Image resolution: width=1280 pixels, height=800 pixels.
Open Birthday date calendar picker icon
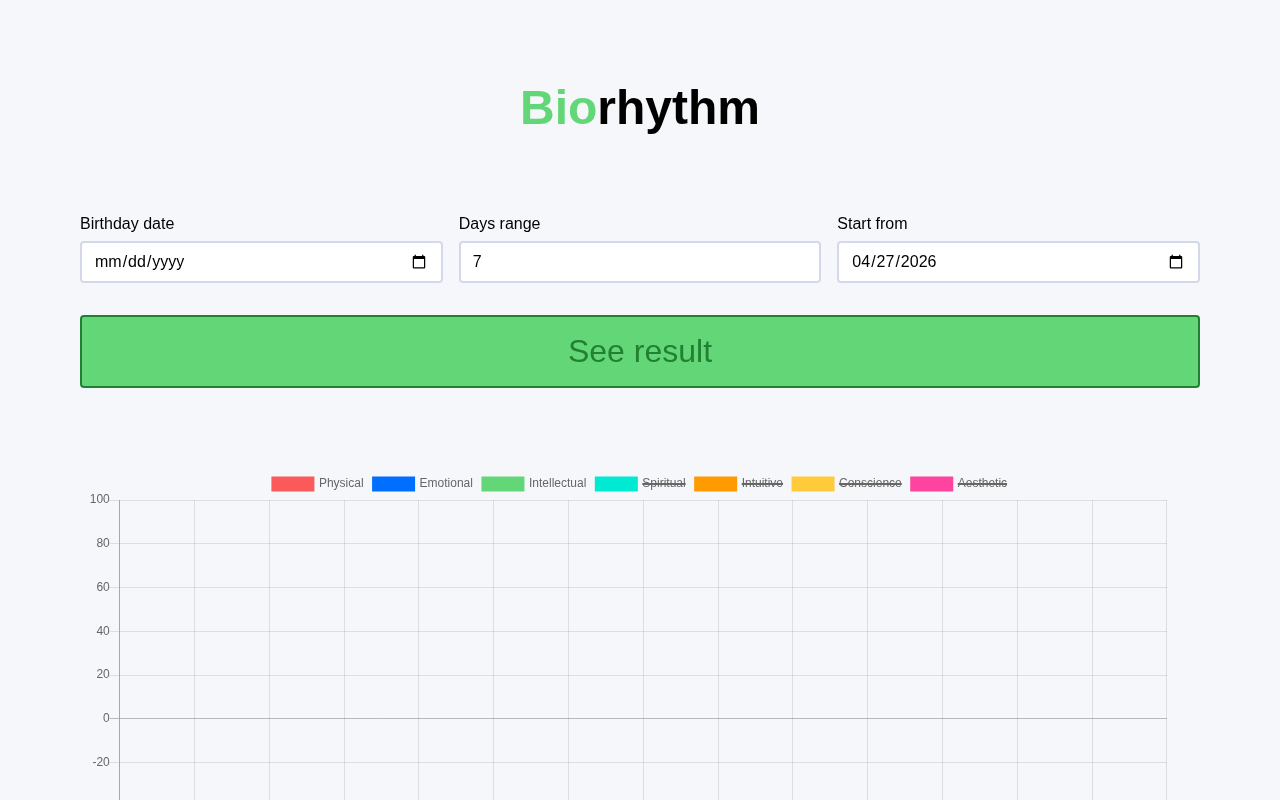tap(419, 262)
